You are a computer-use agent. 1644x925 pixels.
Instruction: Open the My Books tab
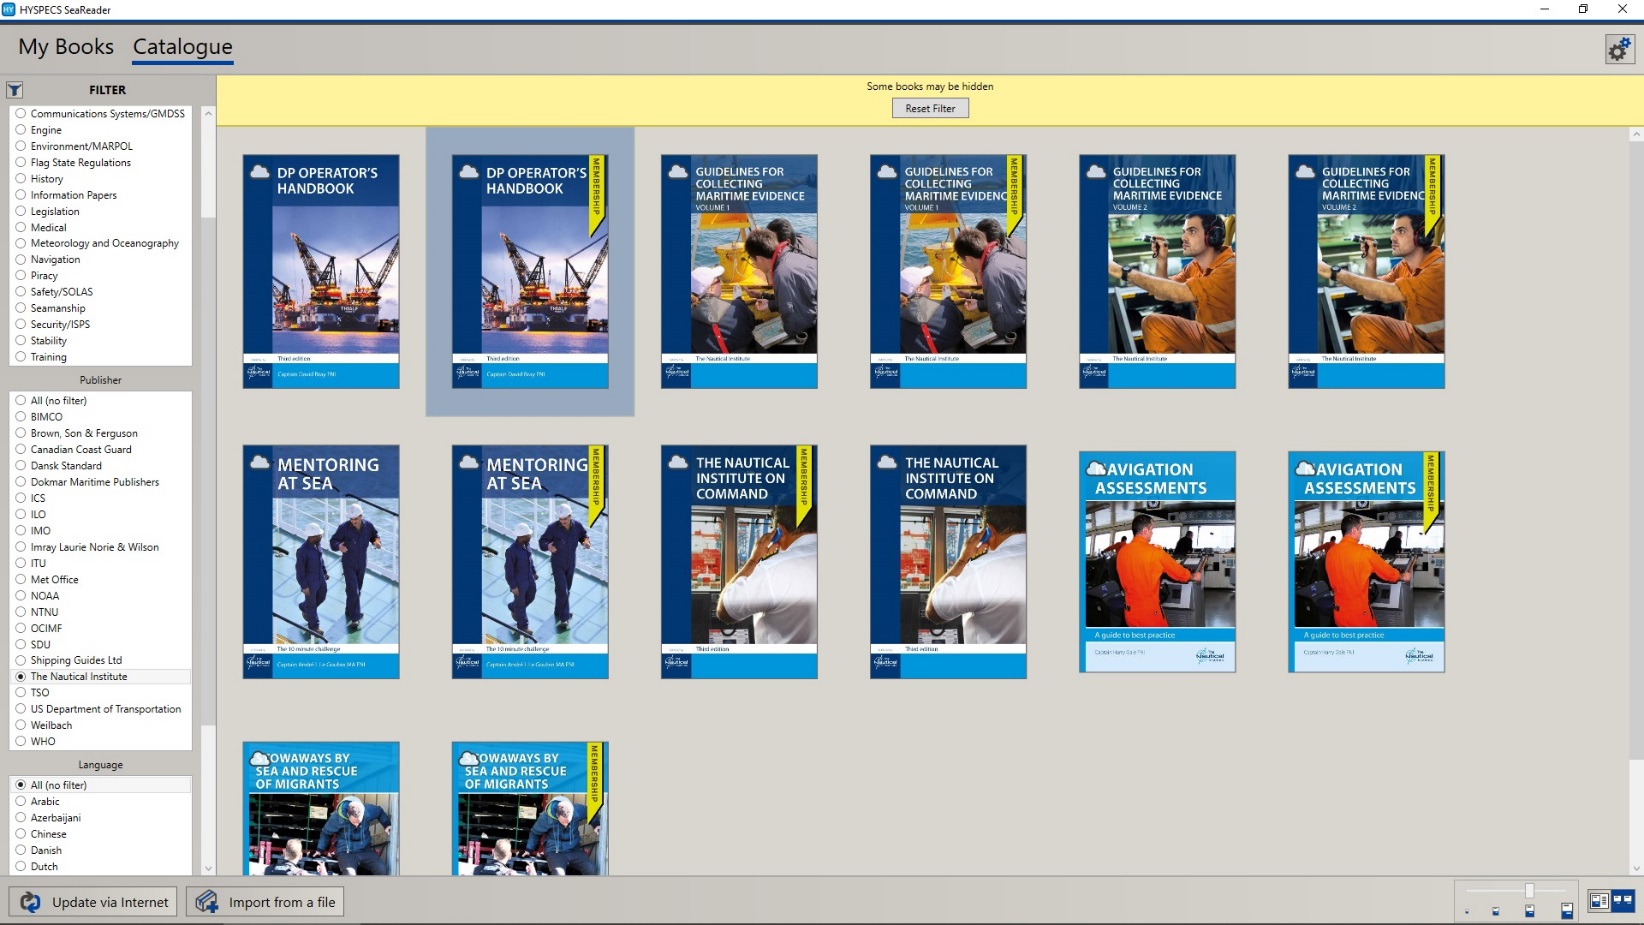point(66,47)
